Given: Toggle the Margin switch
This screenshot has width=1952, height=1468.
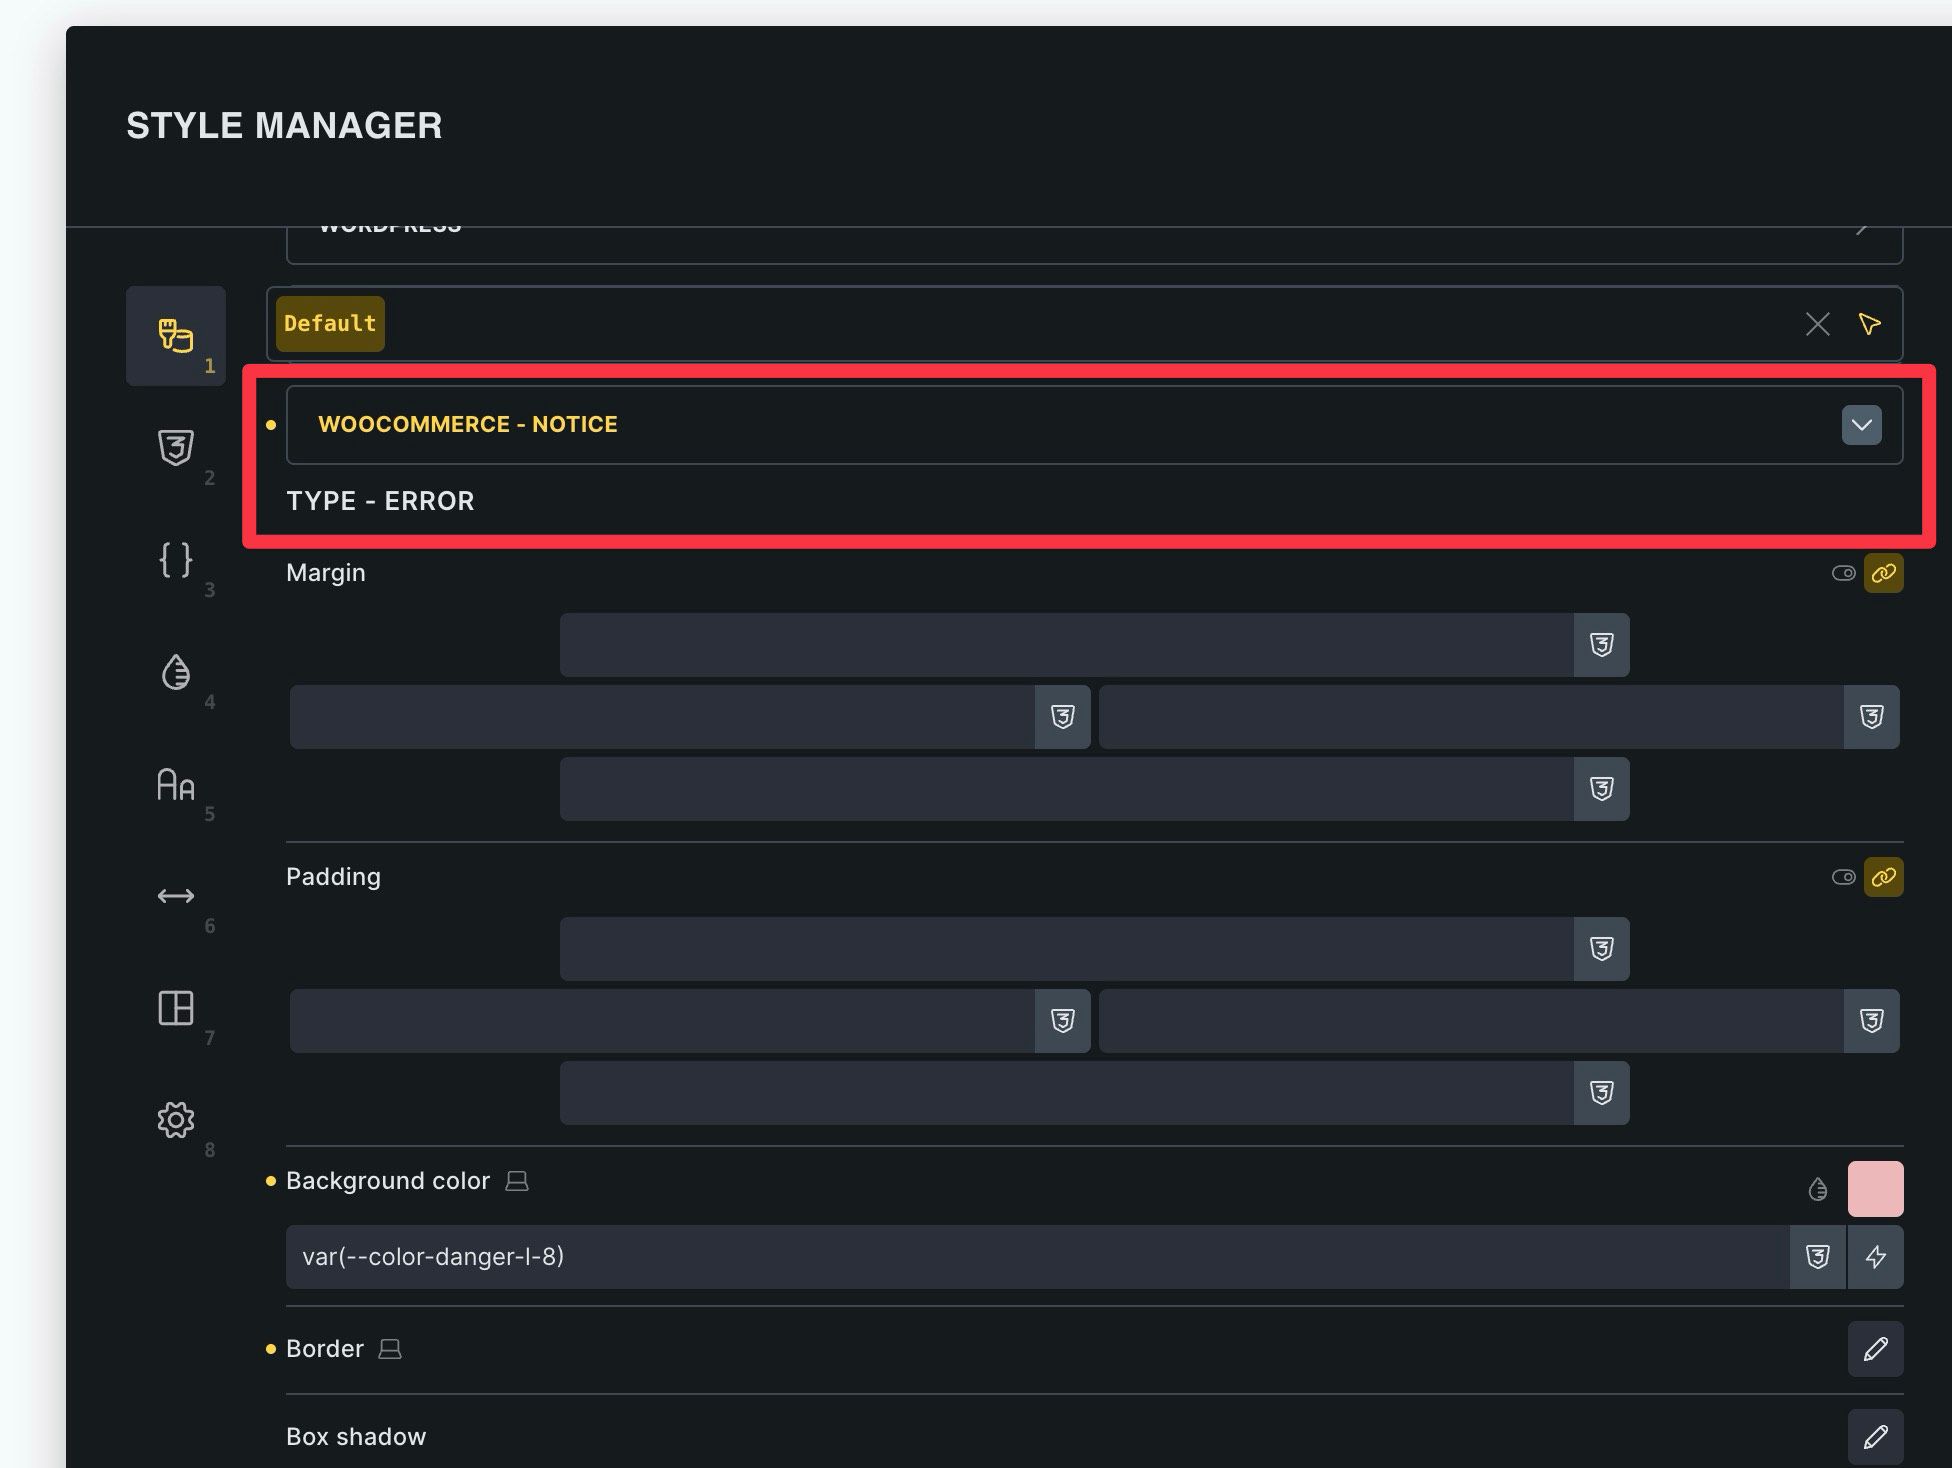Looking at the screenshot, I should [x=1843, y=573].
